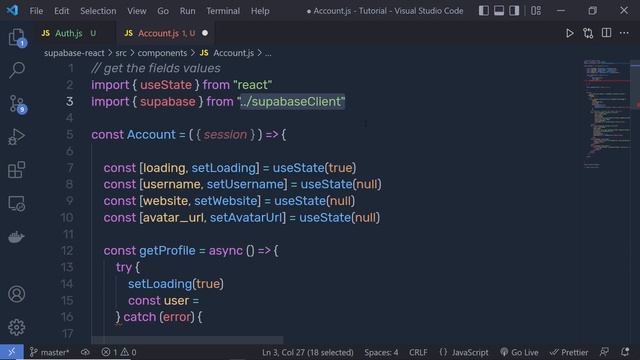Select the Account.js tab
This screenshot has width=640, height=360.
166,33
